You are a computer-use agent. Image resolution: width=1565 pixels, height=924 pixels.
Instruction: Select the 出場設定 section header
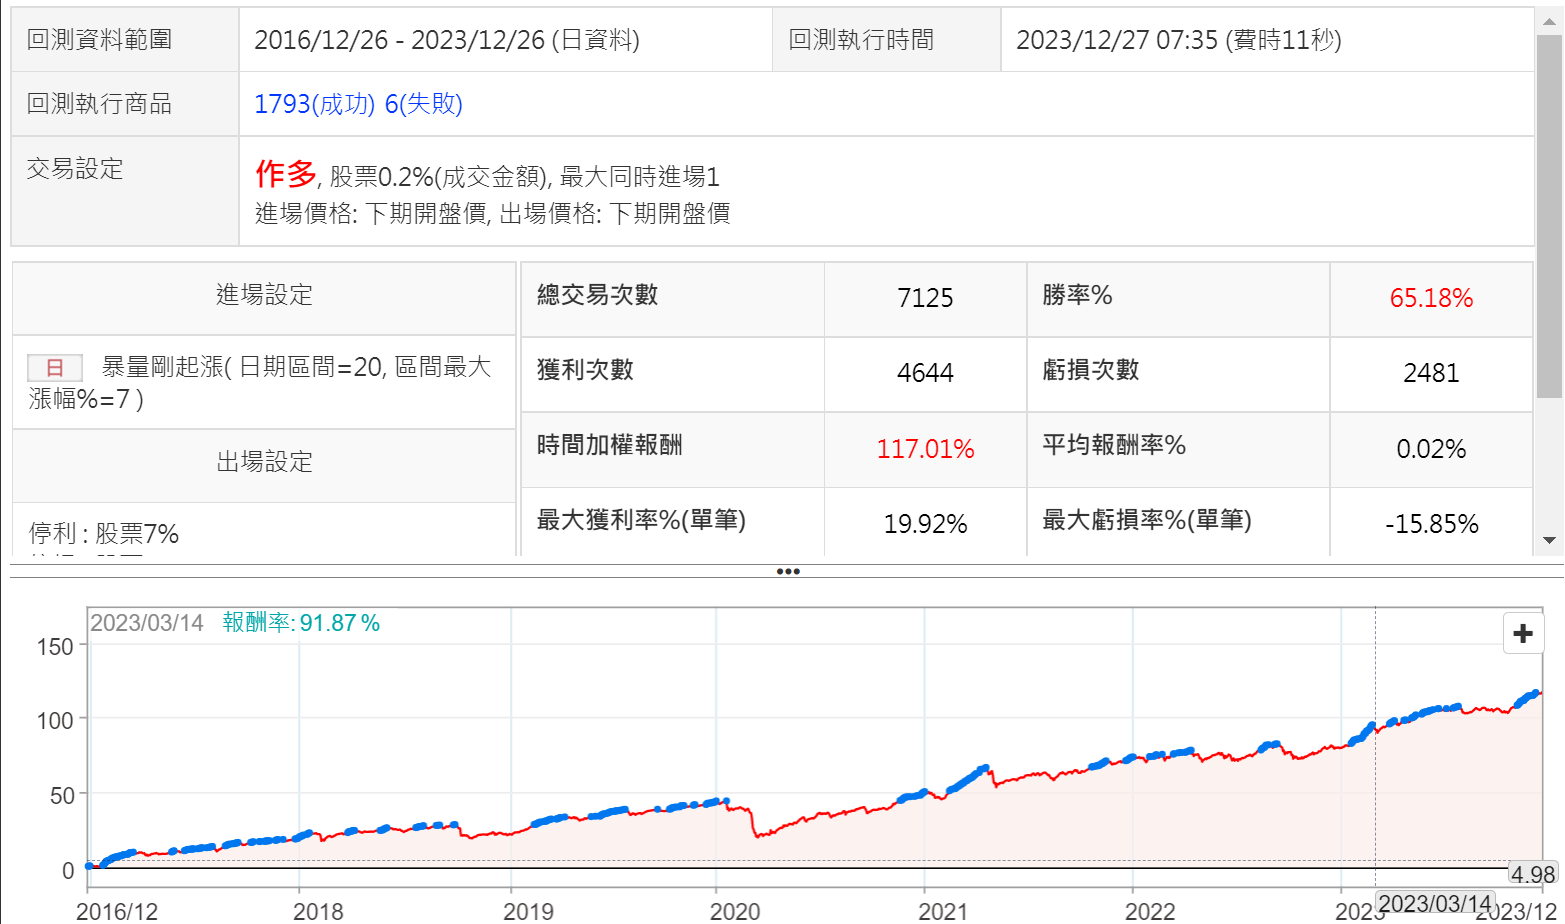[x=264, y=462]
